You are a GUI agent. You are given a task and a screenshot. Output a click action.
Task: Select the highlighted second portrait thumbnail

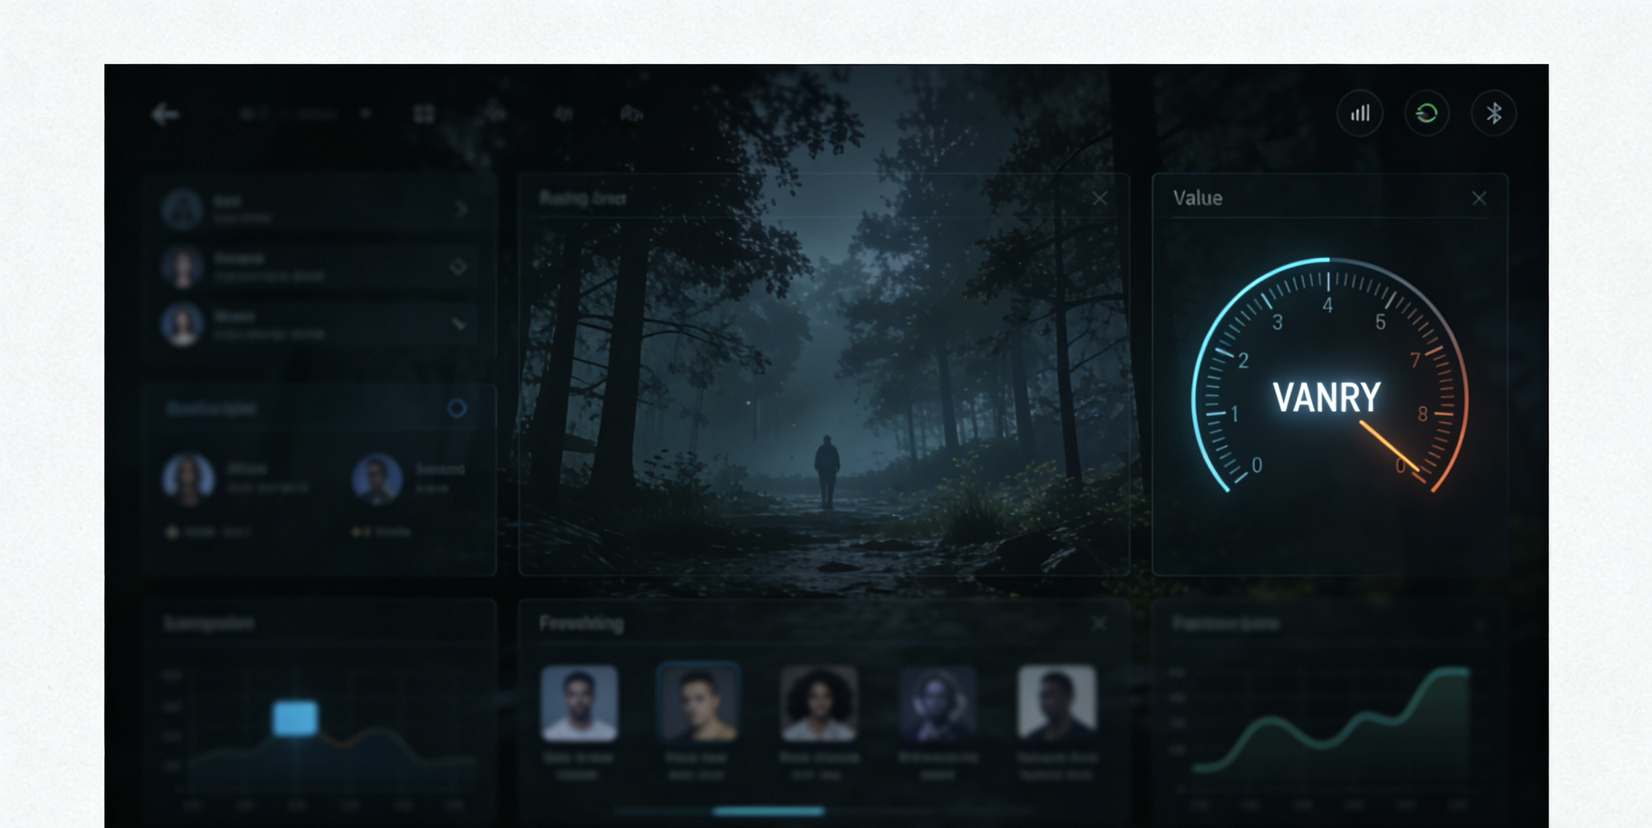pyautogui.click(x=698, y=703)
